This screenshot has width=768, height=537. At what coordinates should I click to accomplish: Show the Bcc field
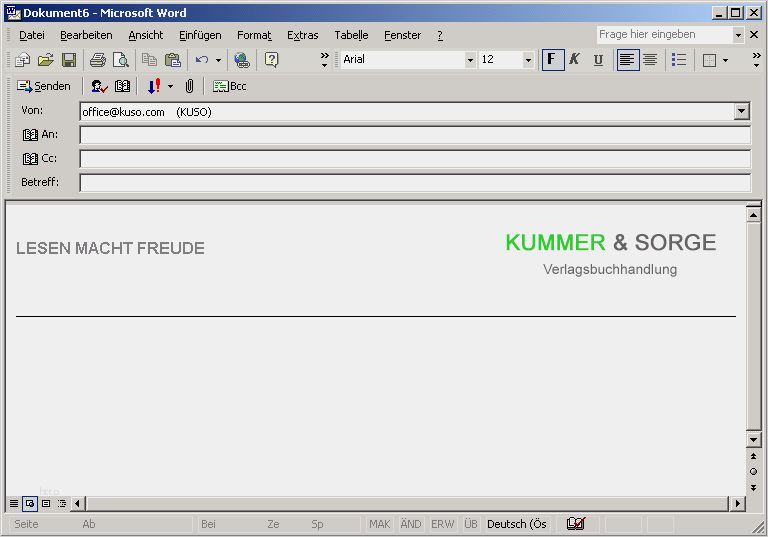229,86
